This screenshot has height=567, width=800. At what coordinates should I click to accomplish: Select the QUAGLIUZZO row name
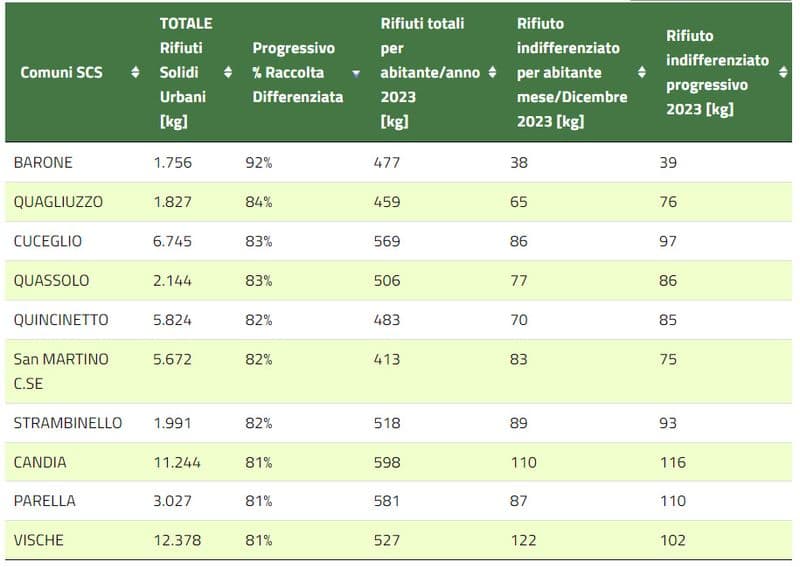[x=58, y=202]
